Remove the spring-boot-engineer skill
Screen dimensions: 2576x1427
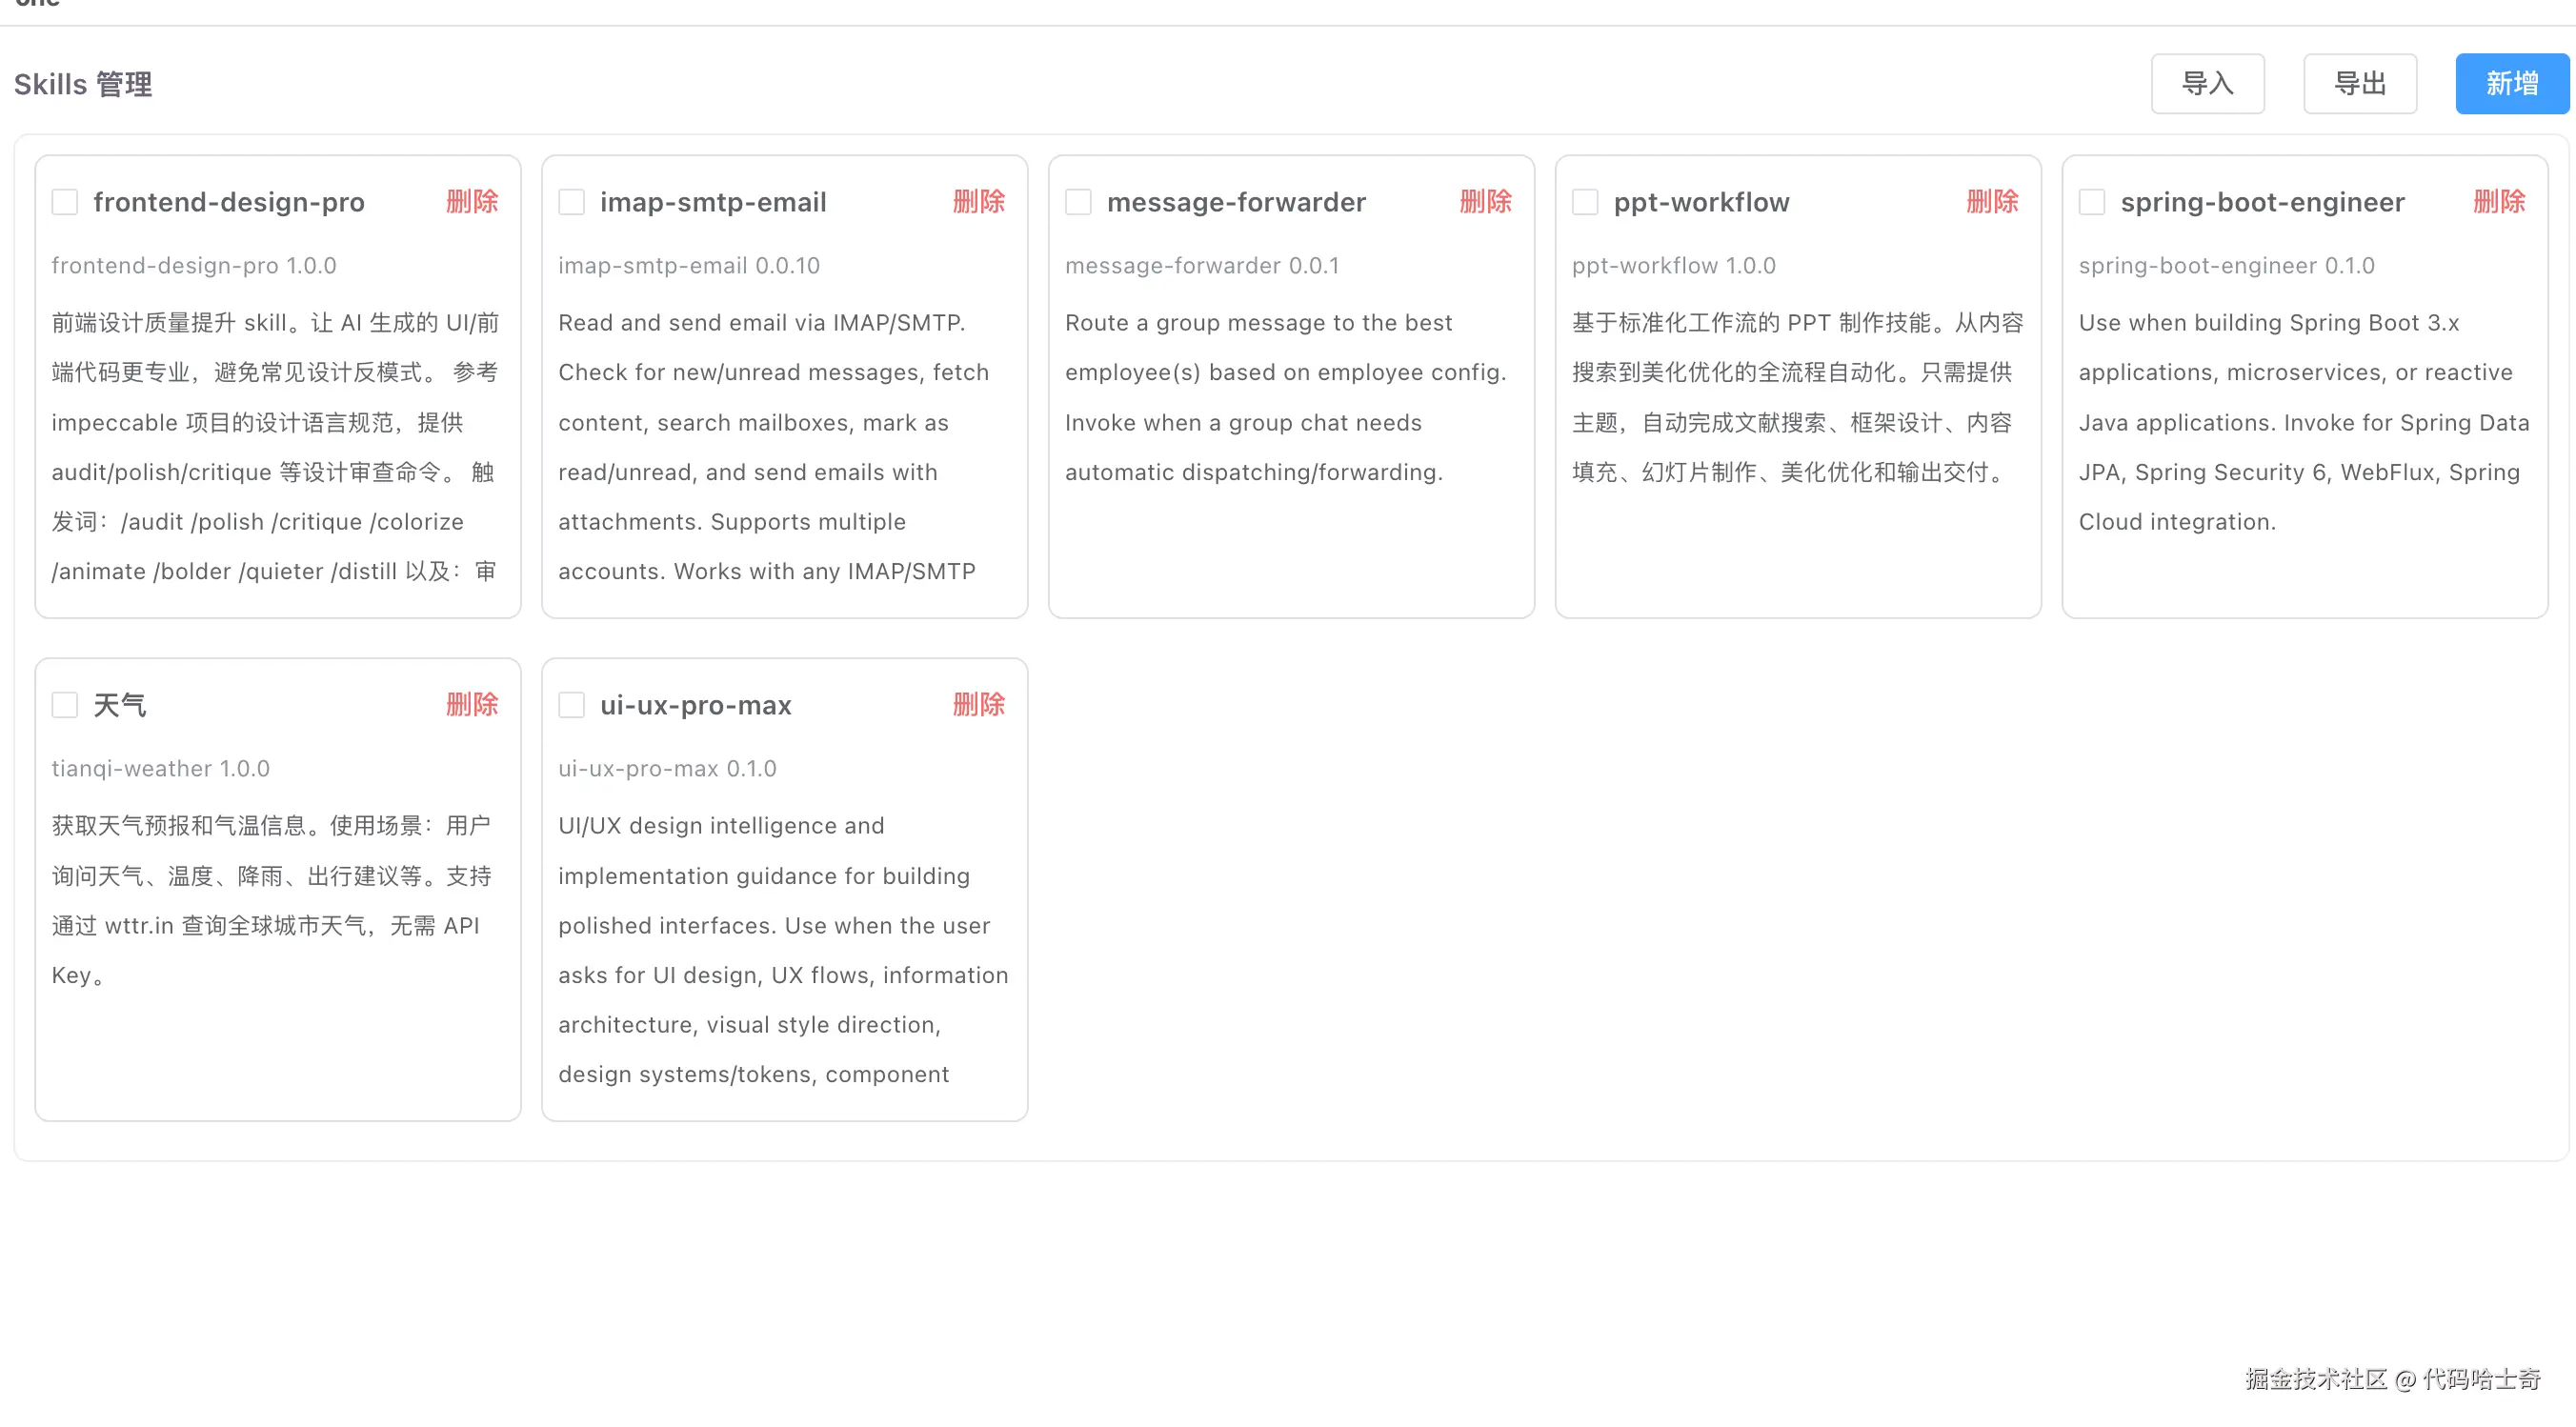(x=2498, y=202)
